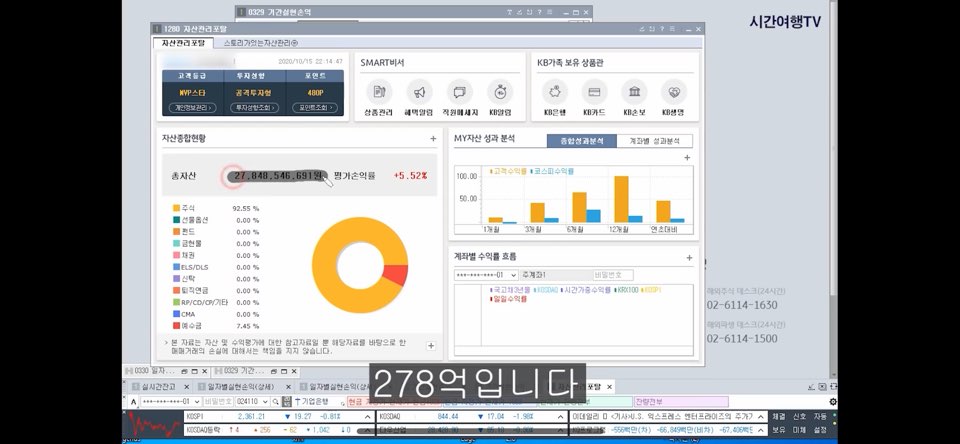Screen dimensions: 960x444
Task: Expand the news ticker row arrow
Action: click(760, 416)
